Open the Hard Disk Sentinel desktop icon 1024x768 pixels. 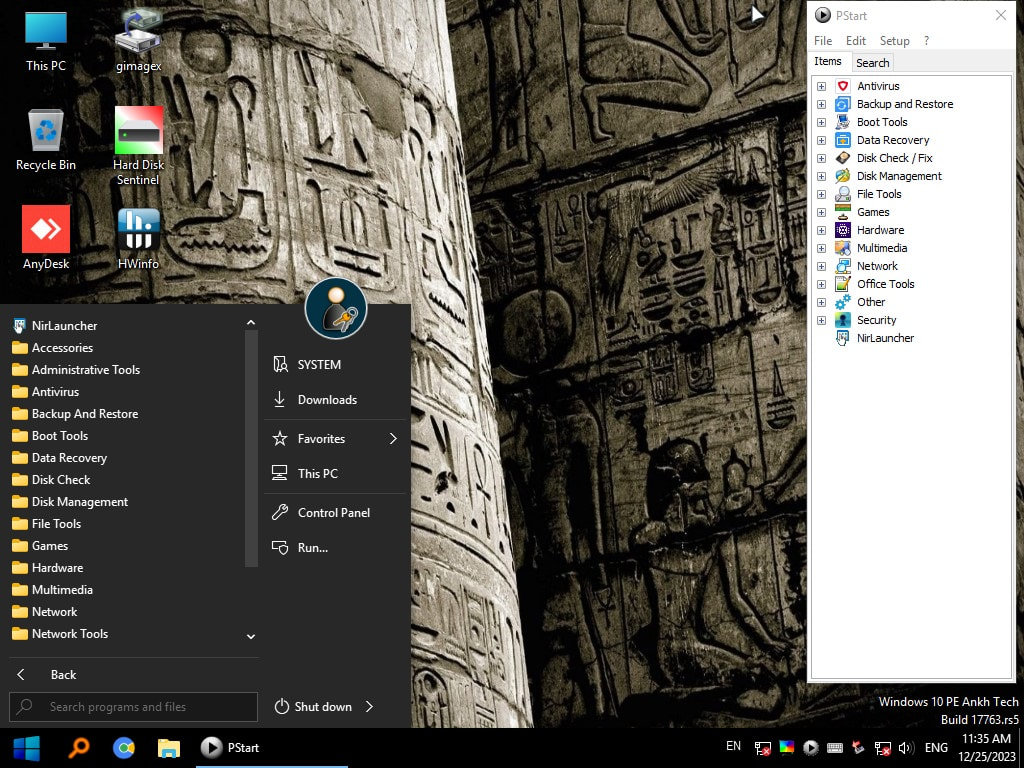pos(138,131)
